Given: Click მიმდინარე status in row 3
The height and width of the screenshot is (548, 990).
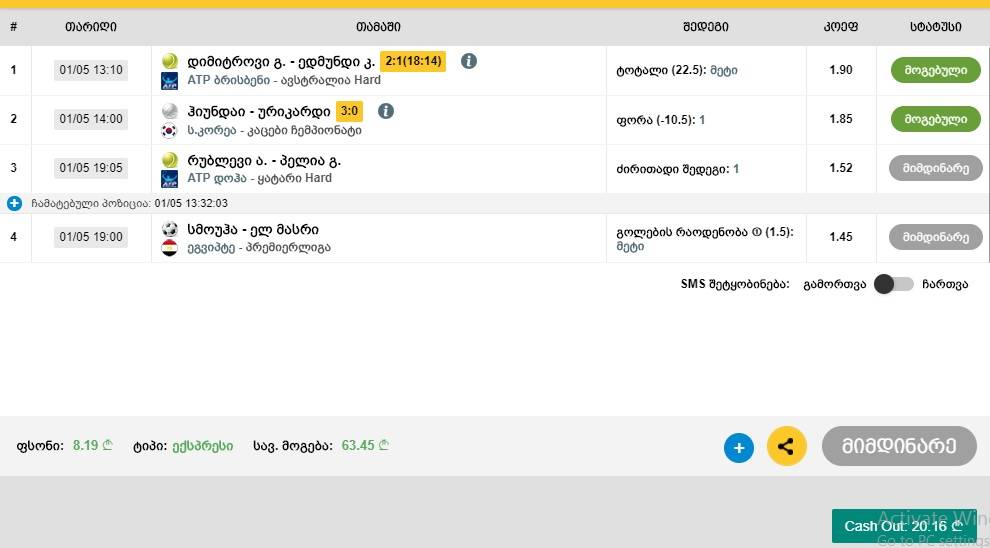Looking at the screenshot, I should tap(936, 168).
